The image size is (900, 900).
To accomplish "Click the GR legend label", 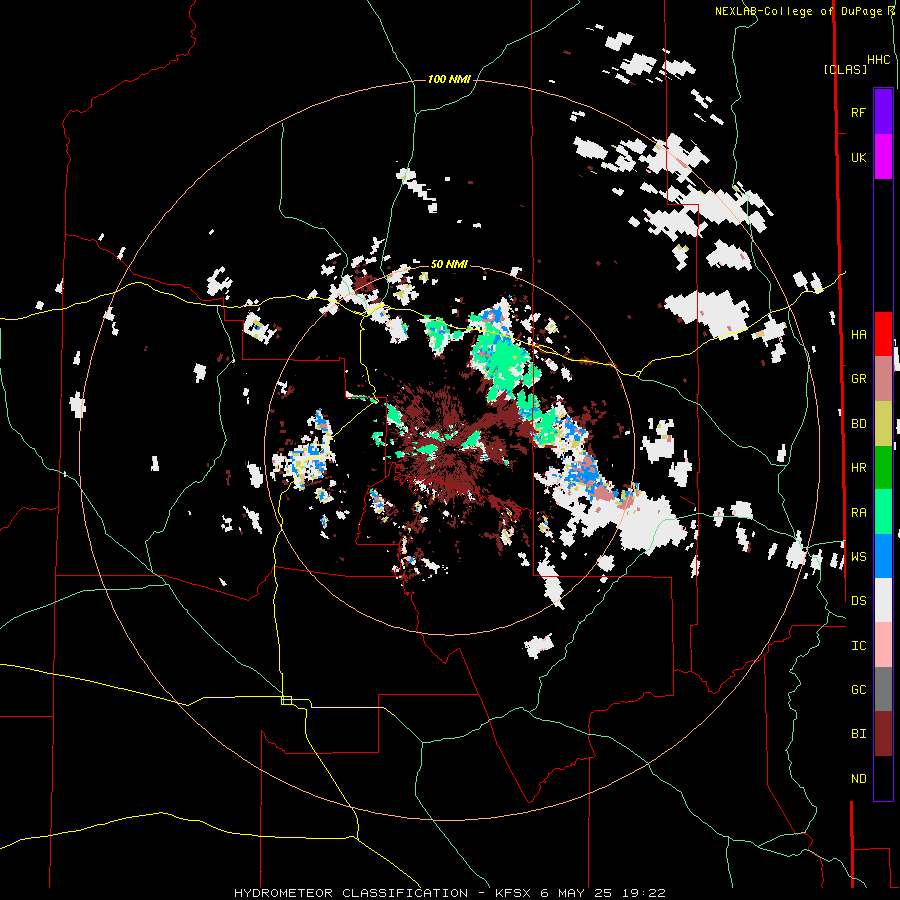I will (858, 379).
